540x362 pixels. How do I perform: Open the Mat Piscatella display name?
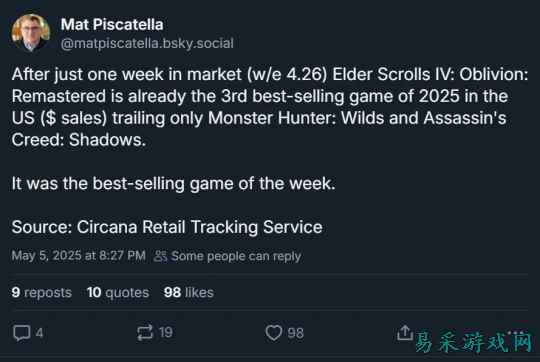[x=112, y=24]
